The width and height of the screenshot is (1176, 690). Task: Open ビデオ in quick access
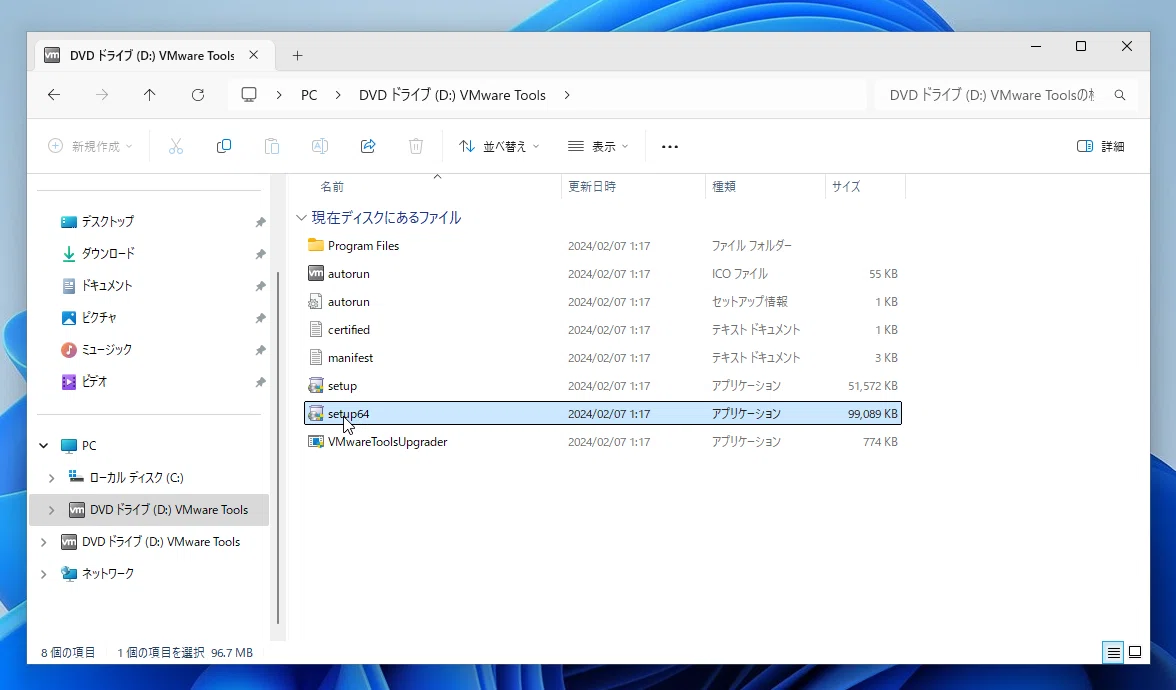(94, 382)
